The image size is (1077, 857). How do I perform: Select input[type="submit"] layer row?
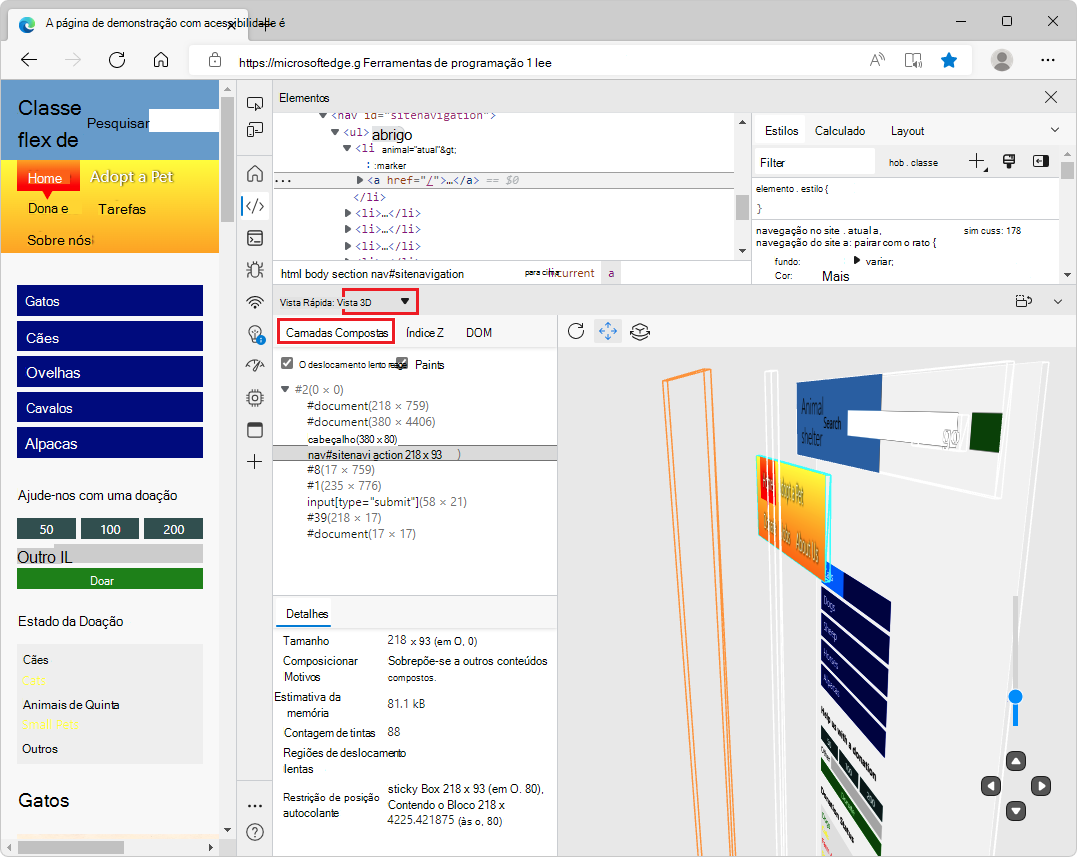[x=415, y=501]
